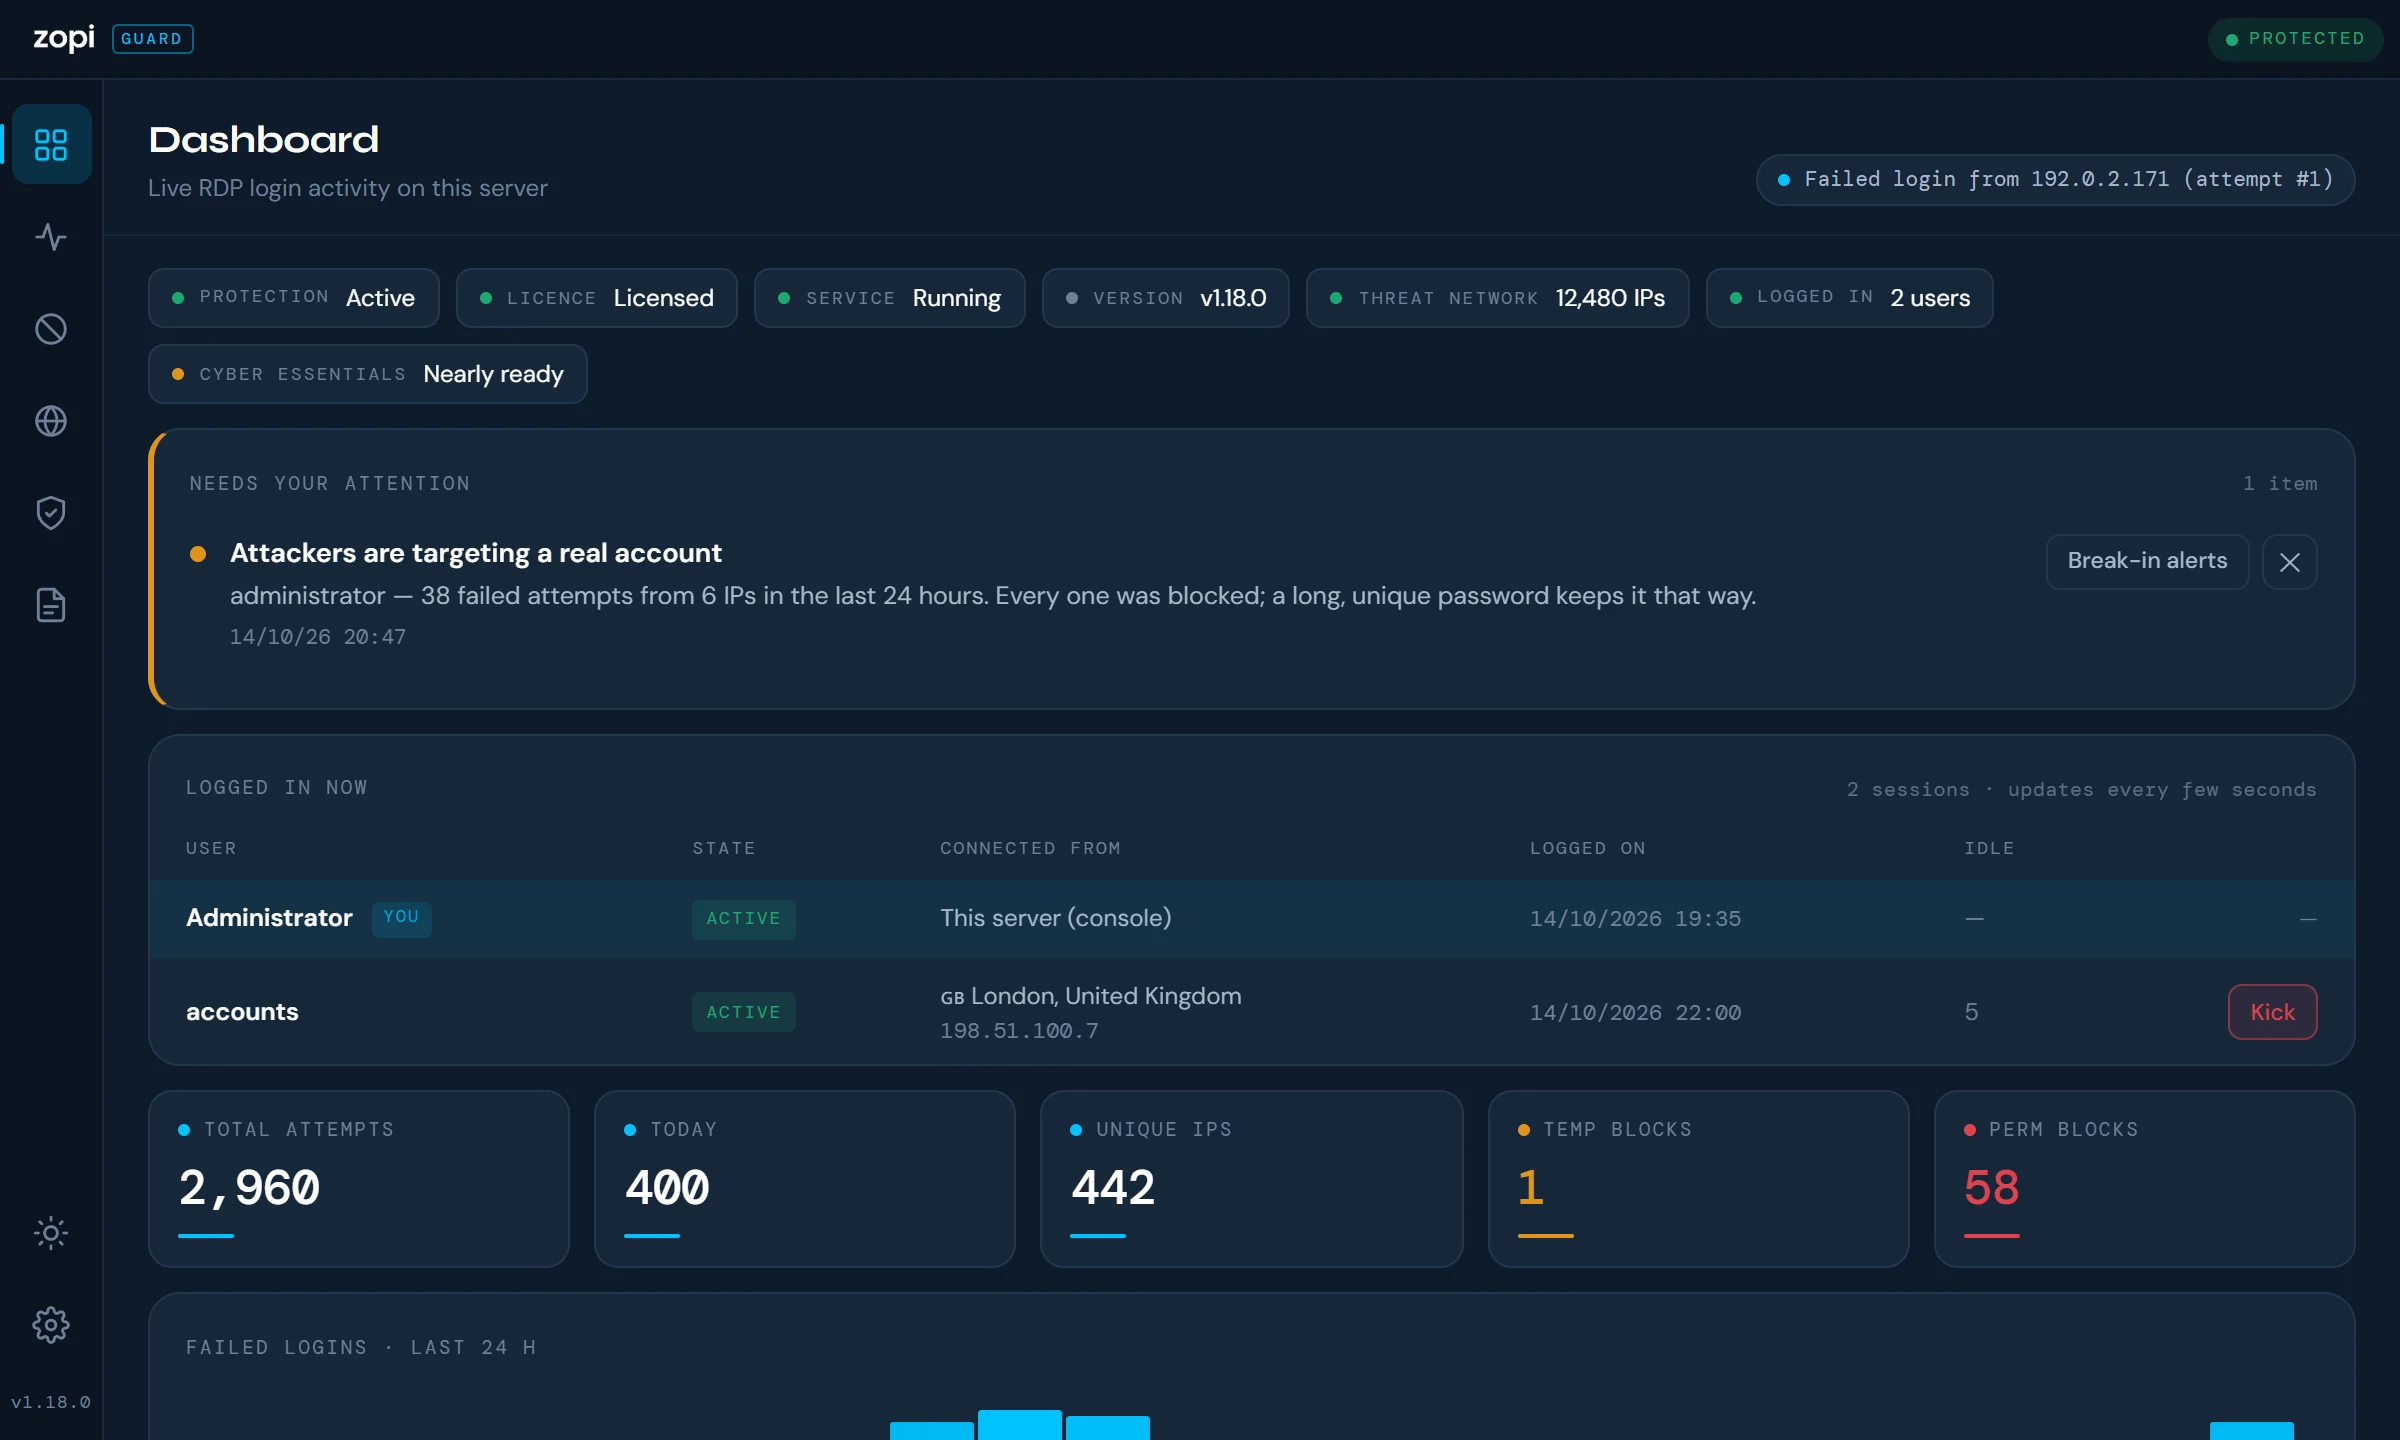This screenshot has height=1440, width=2400.
Task: Click the Logged In 2 users chip
Action: point(1849,298)
